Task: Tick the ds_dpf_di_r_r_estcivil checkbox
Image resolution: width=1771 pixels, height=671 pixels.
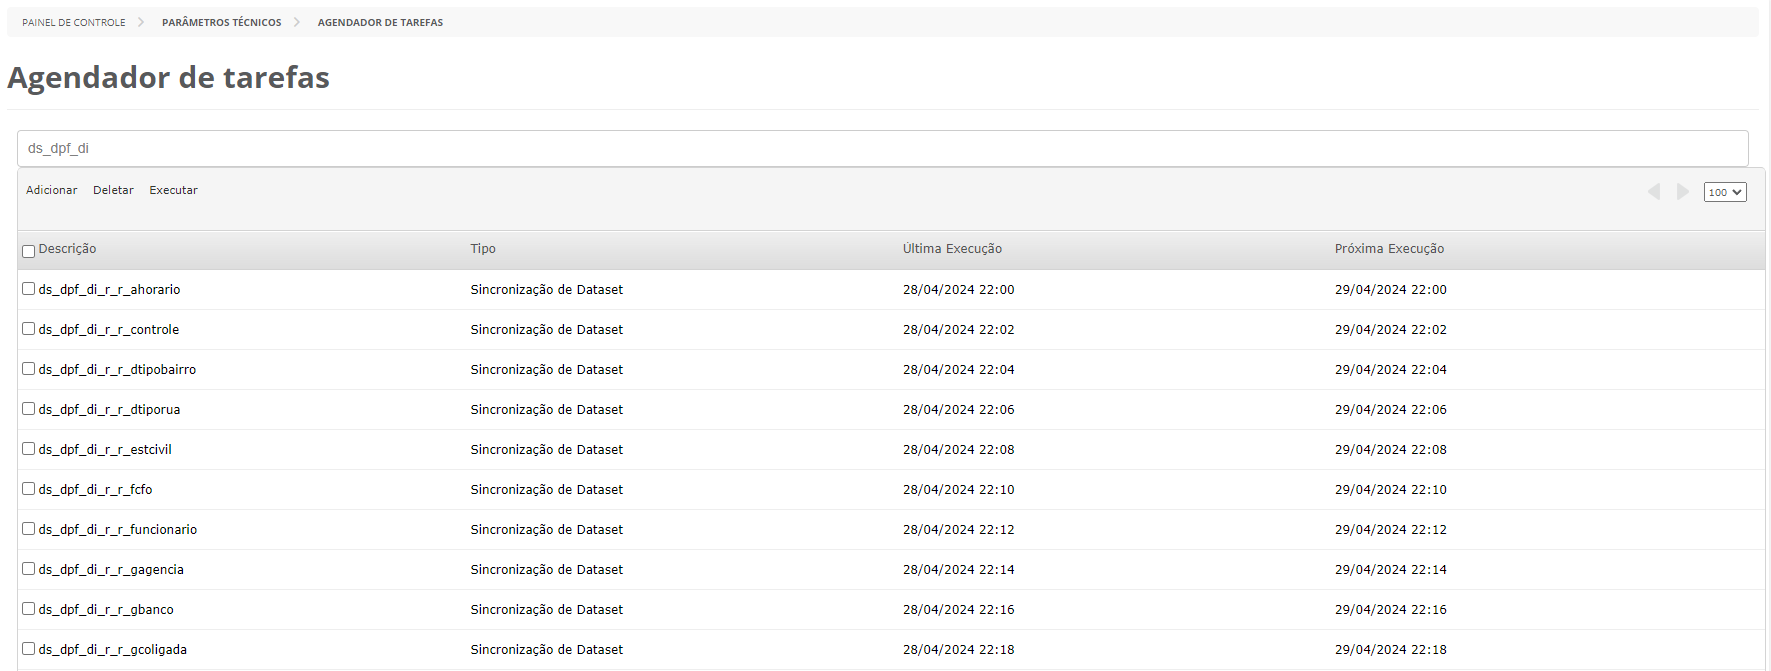Action: pos(29,449)
